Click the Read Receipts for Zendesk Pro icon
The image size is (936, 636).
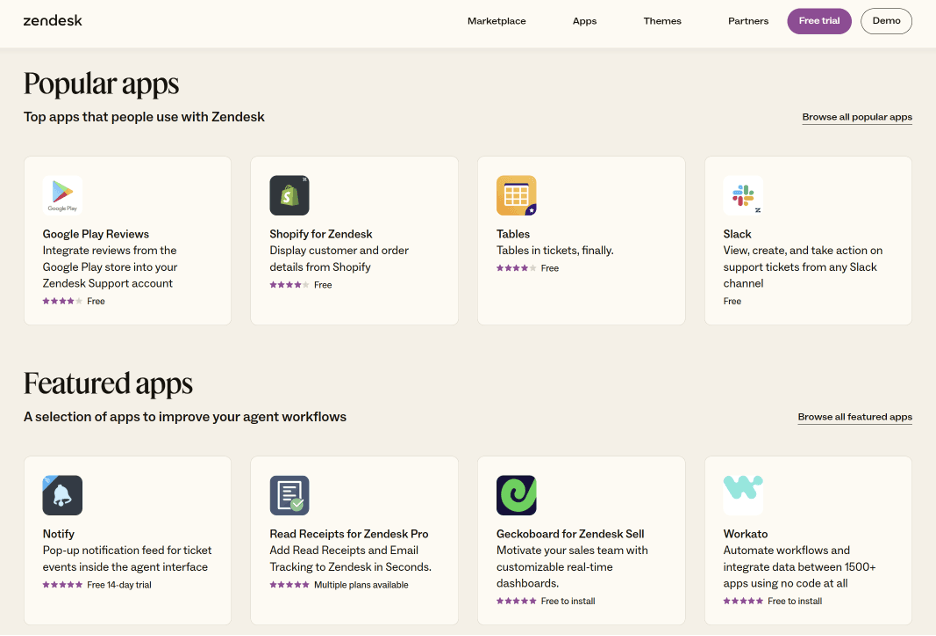(289, 495)
